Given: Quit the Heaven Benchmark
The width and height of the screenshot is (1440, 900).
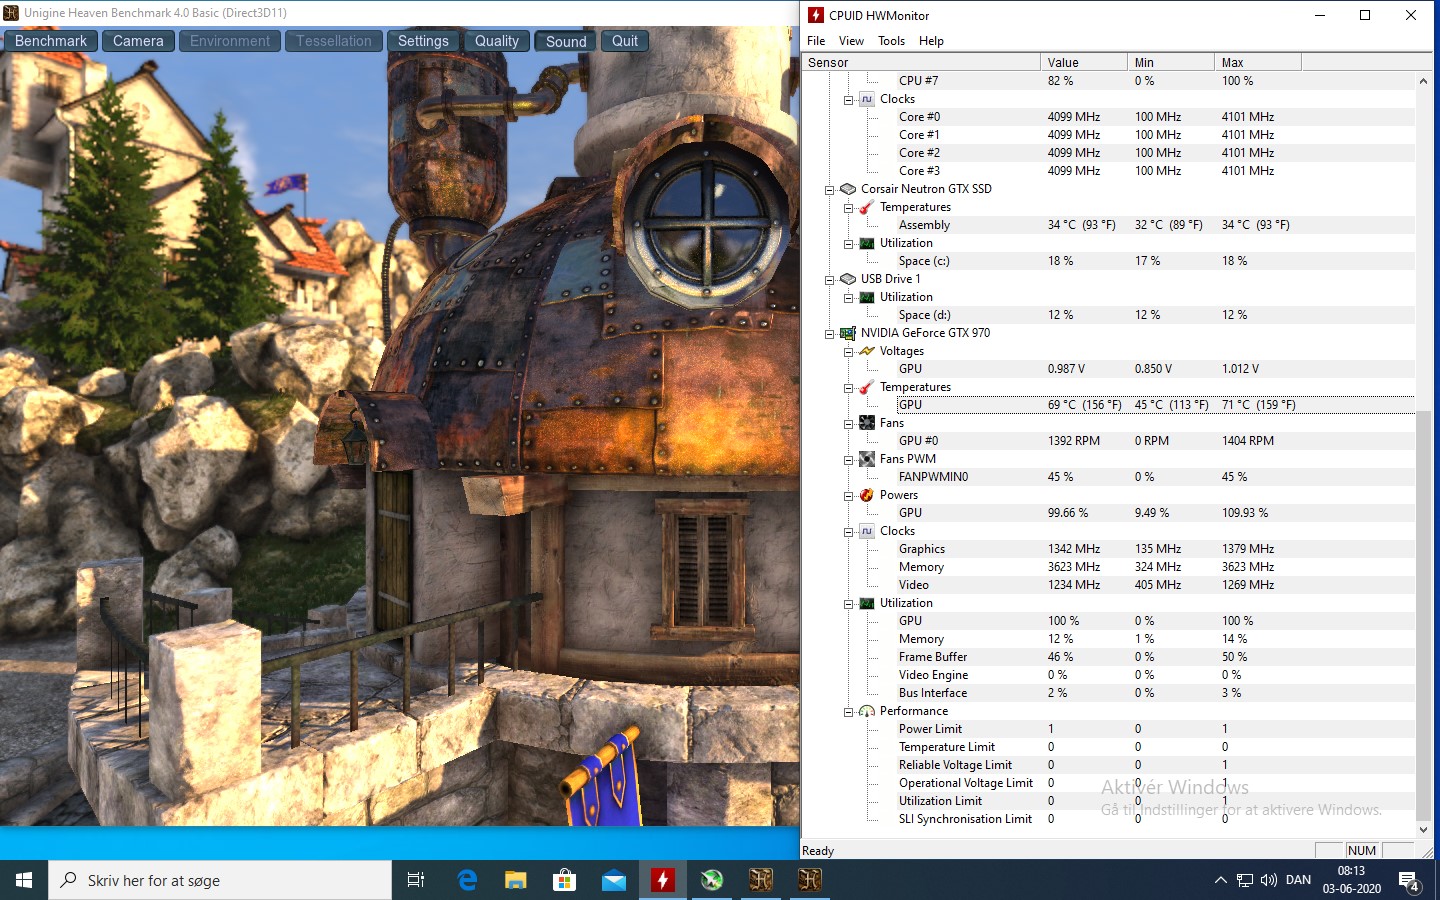Looking at the screenshot, I should [x=625, y=41].
